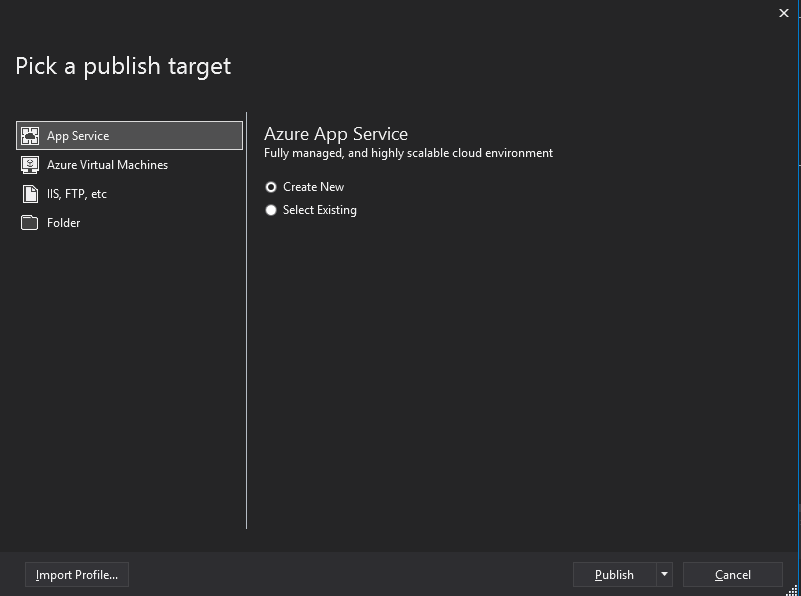801x596 pixels.
Task: Click the Azure App Service heading
Action: tap(336, 134)
